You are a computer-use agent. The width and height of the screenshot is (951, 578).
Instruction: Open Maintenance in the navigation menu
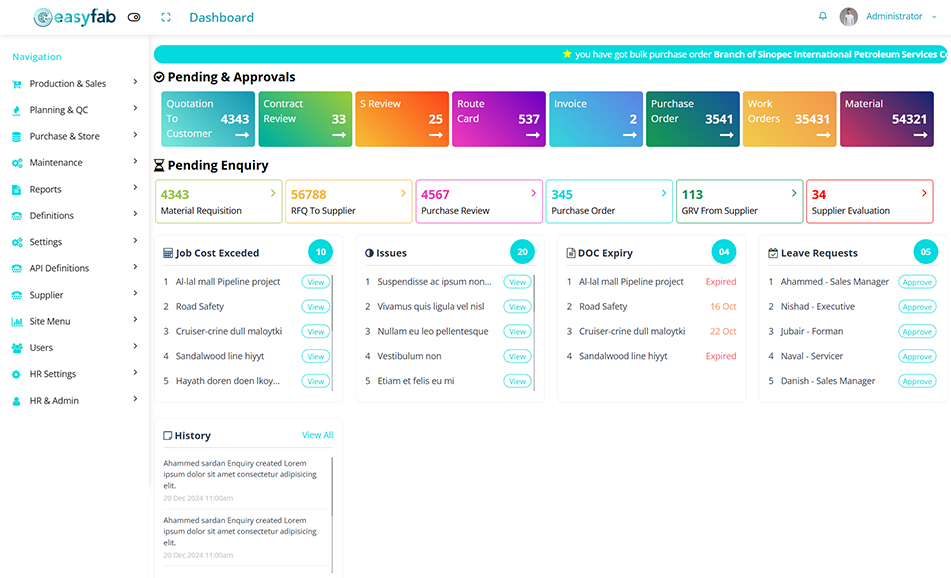pyautogui.click(x=56, y=163)
